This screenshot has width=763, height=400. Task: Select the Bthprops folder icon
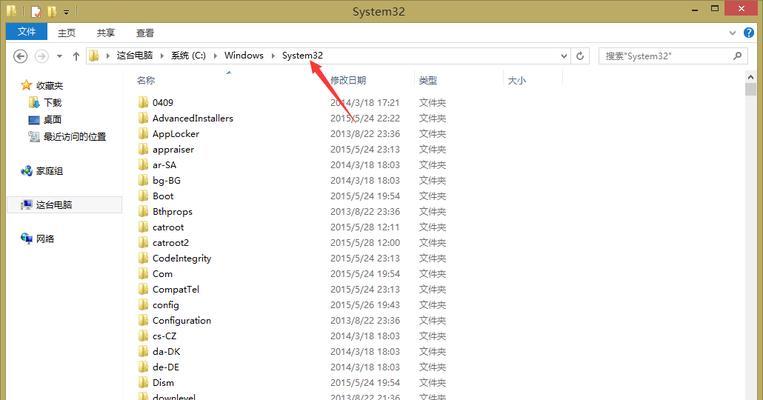click(x=143, y=211)
